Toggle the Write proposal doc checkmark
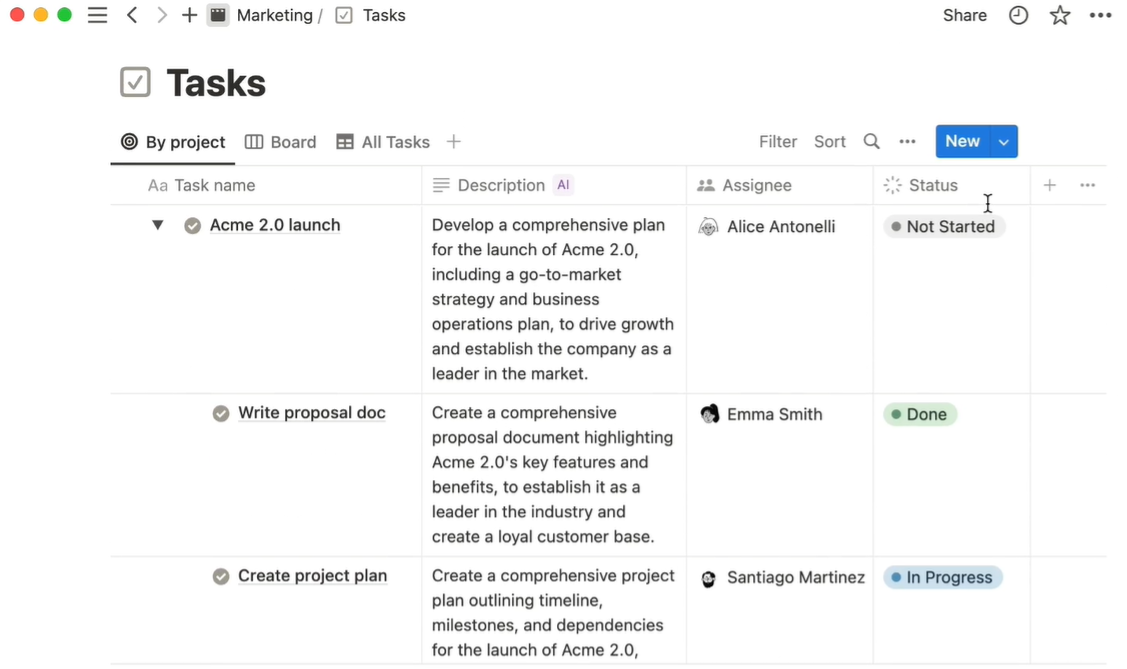This screenshot has height=669, width=1127. click(x=221, y=413)
